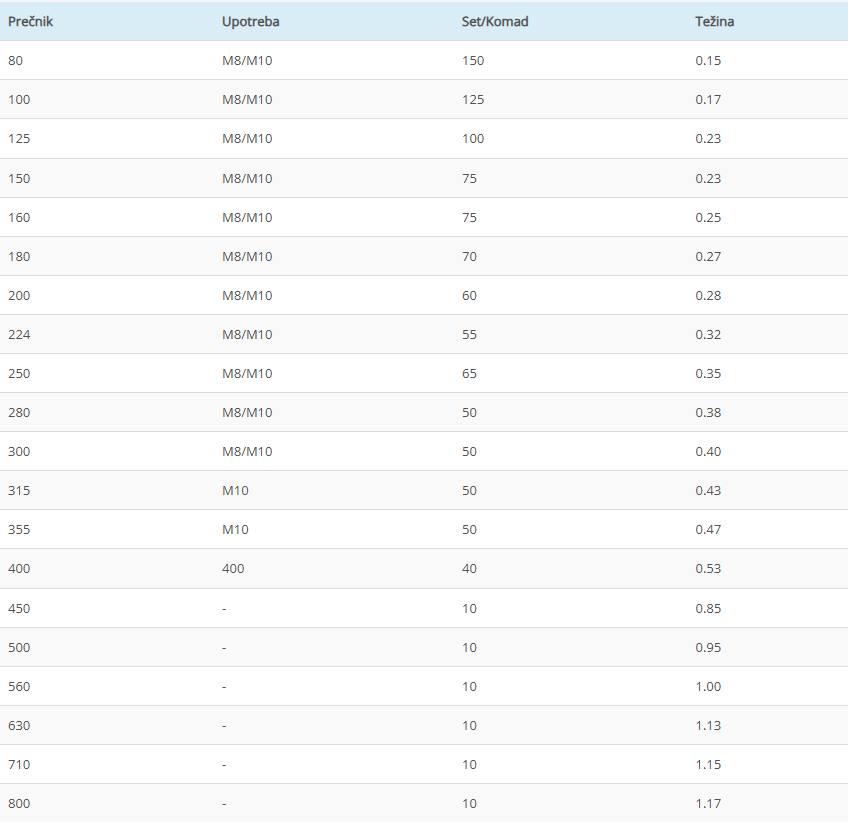Viewport: 848px width, 822px height.
Task: Select the diameter 224 cell
Action: [19, 334]
